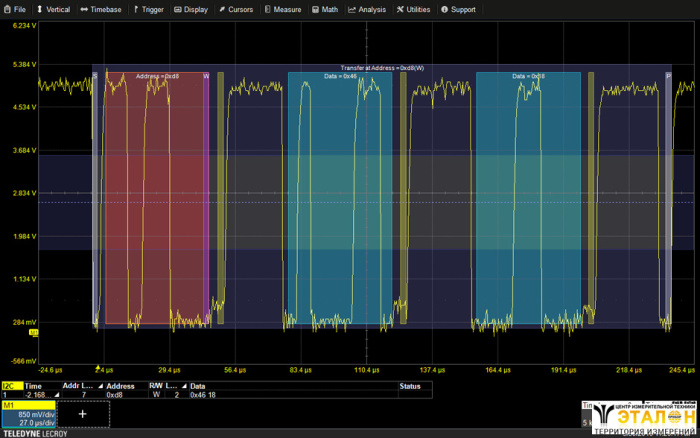Open the File menu
Image resolution: width=700 pixels, height=438 pixels.
(x=14, y=9)
